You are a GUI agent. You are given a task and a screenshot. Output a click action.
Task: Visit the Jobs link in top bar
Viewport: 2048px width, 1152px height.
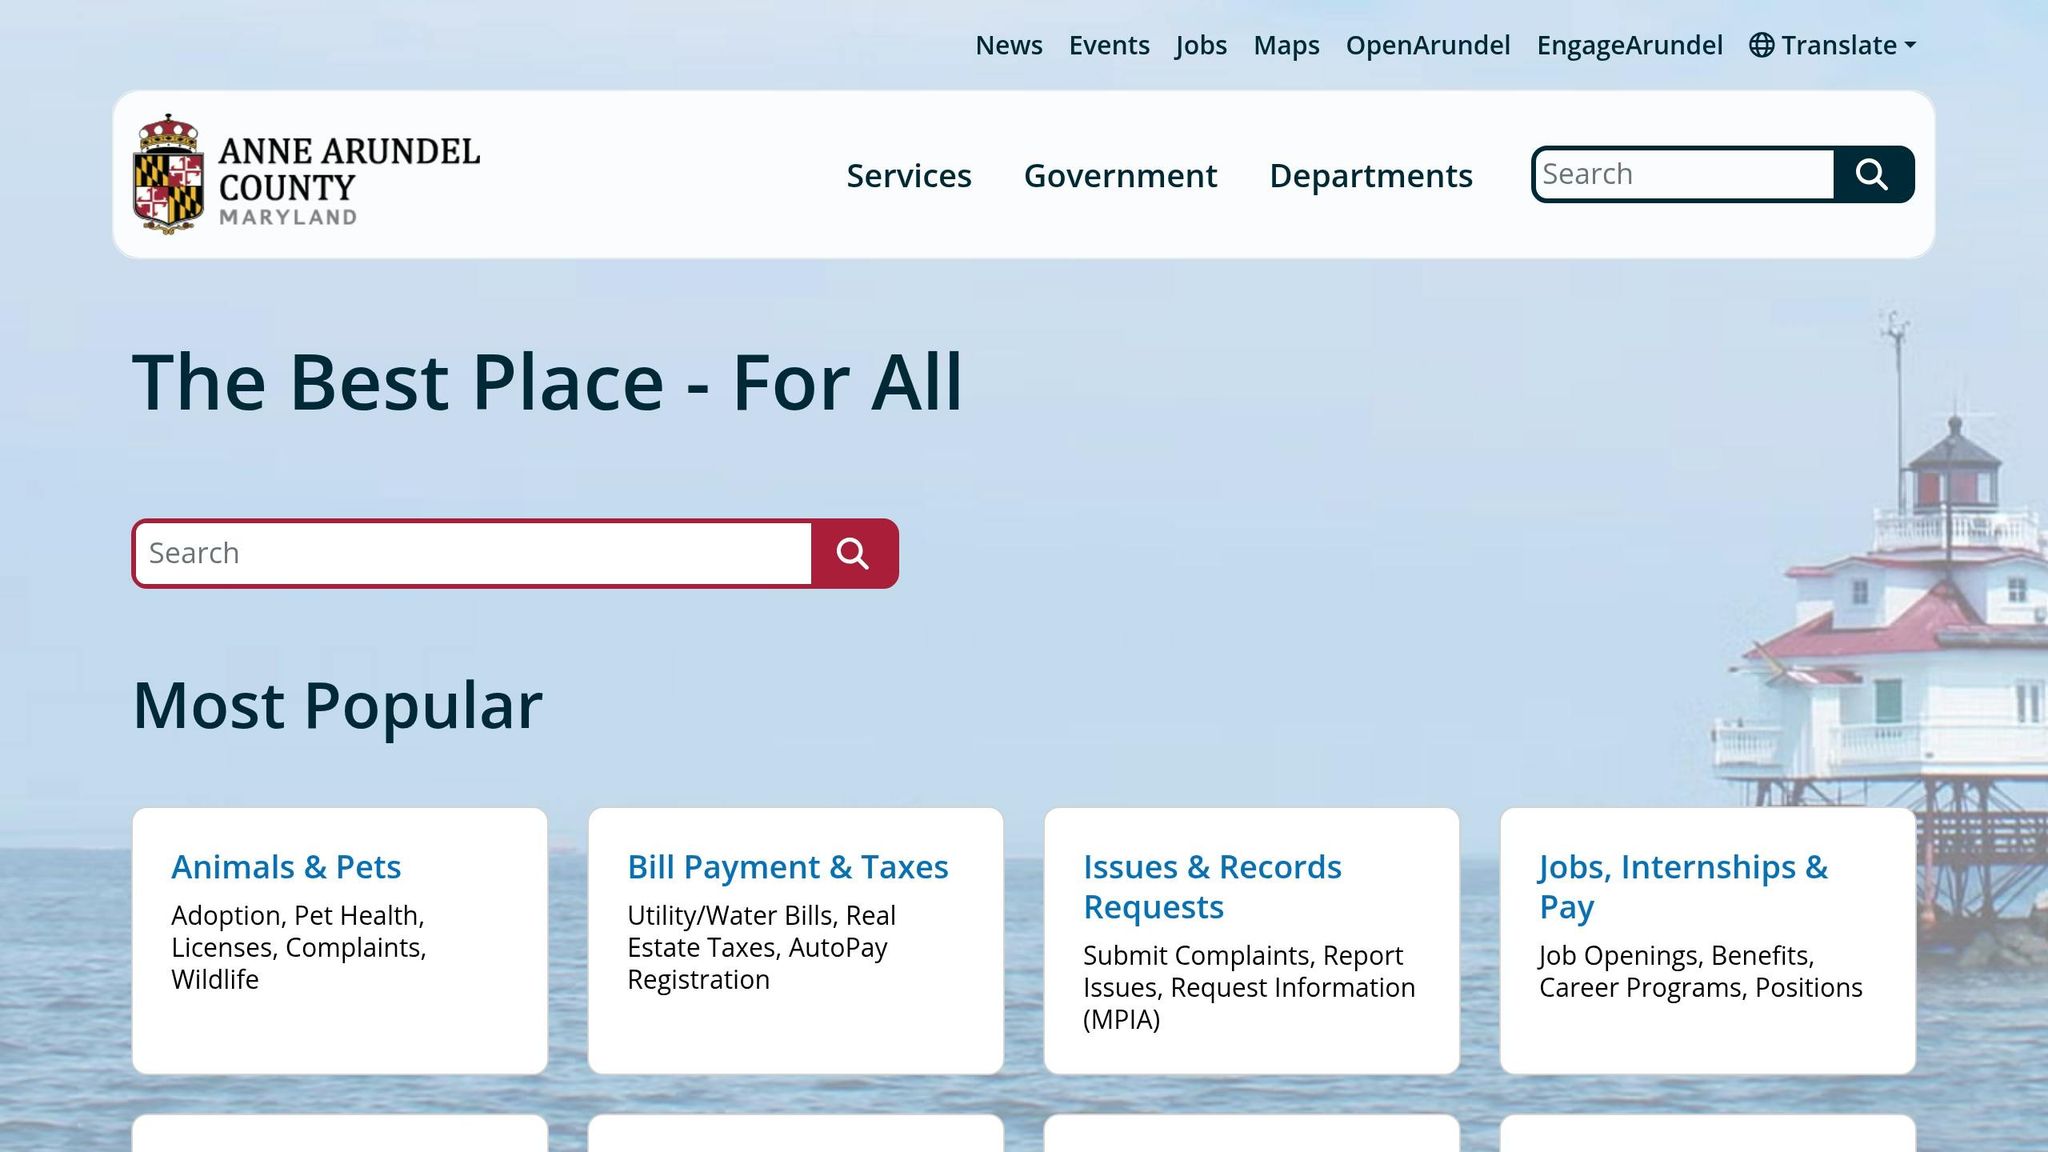(x=1201, y=45)
